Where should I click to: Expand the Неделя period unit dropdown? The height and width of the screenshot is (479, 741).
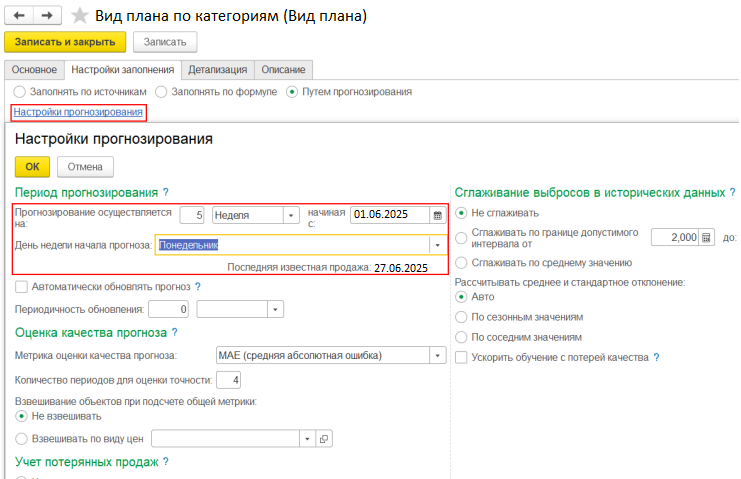pos(291,215)
